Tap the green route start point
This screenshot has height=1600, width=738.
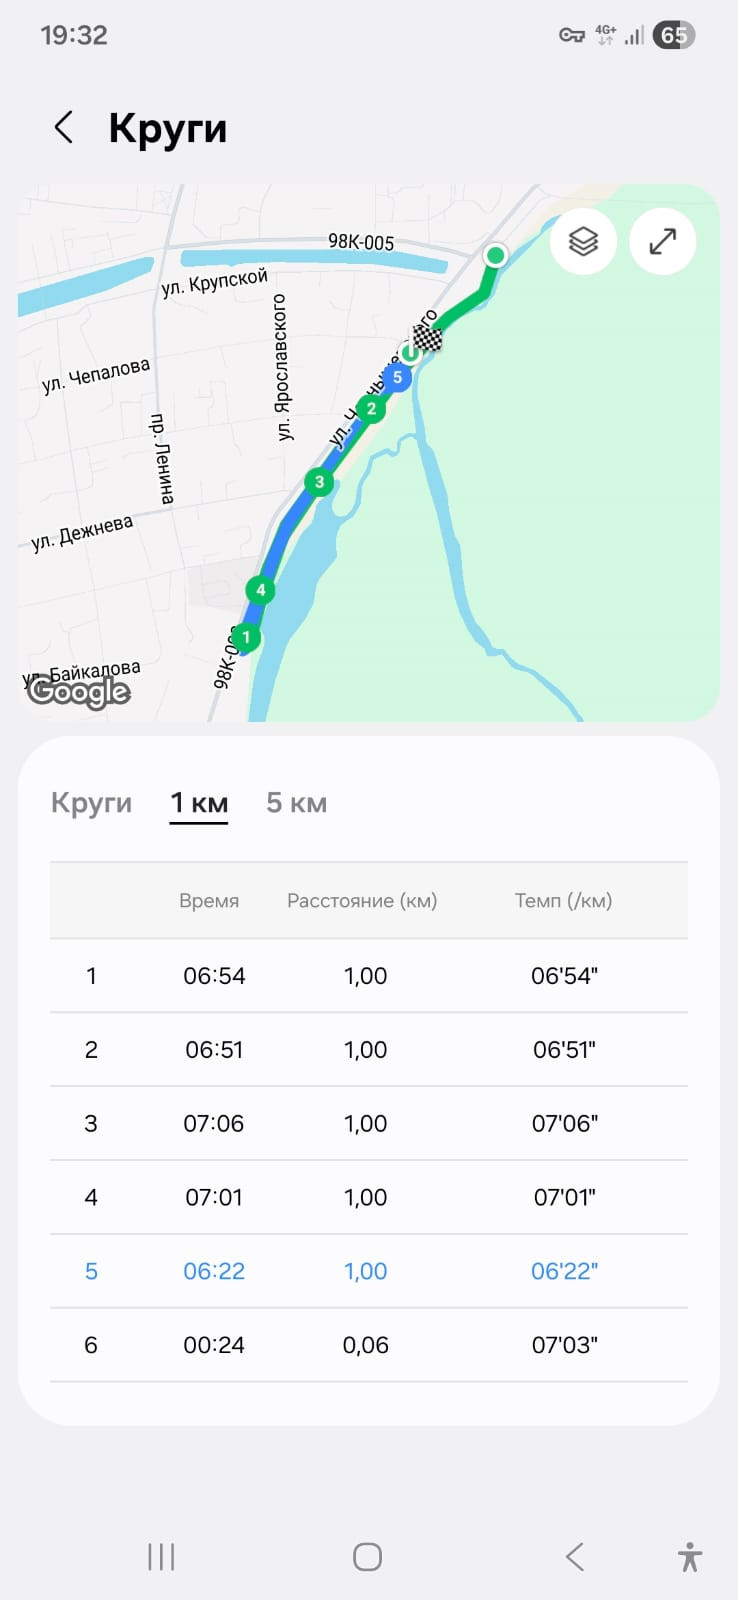tap(495, 256)
